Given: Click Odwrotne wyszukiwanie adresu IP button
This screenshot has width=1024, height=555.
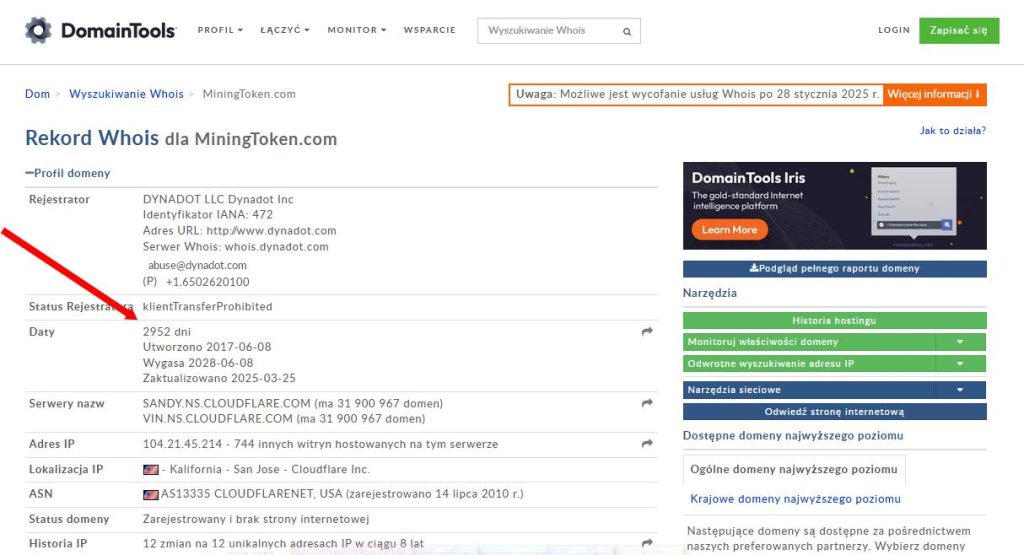Looking at the screenshot, I should (x=809, y=364).
